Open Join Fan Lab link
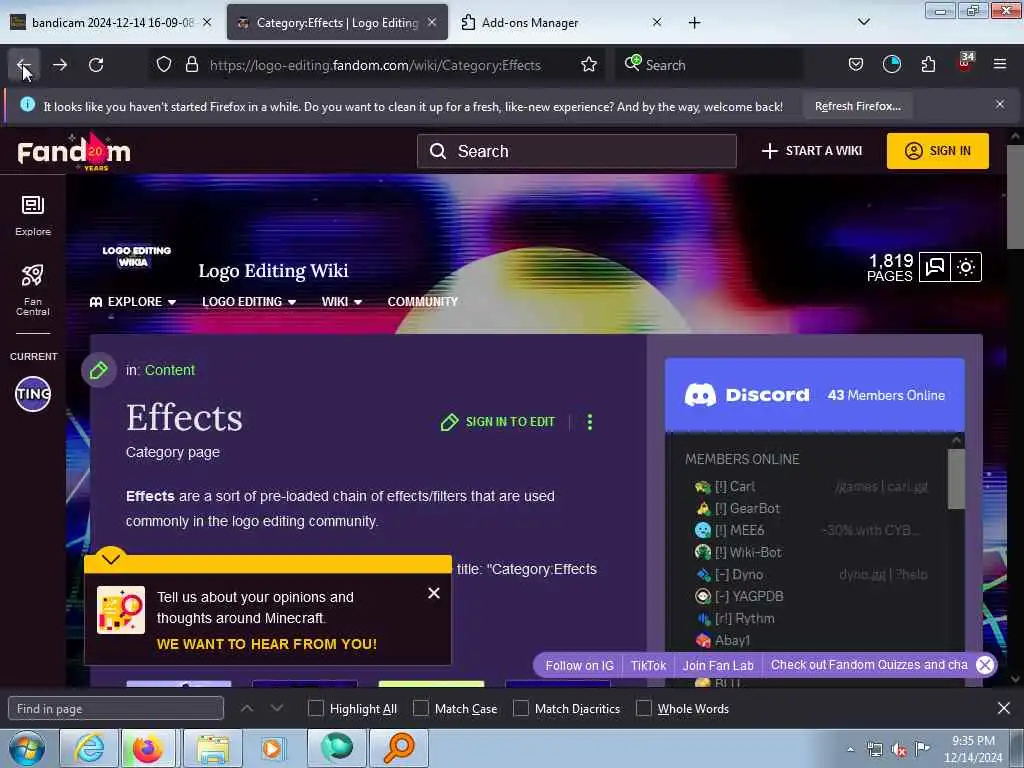The image size is (1024, 768). pos(718,665)
